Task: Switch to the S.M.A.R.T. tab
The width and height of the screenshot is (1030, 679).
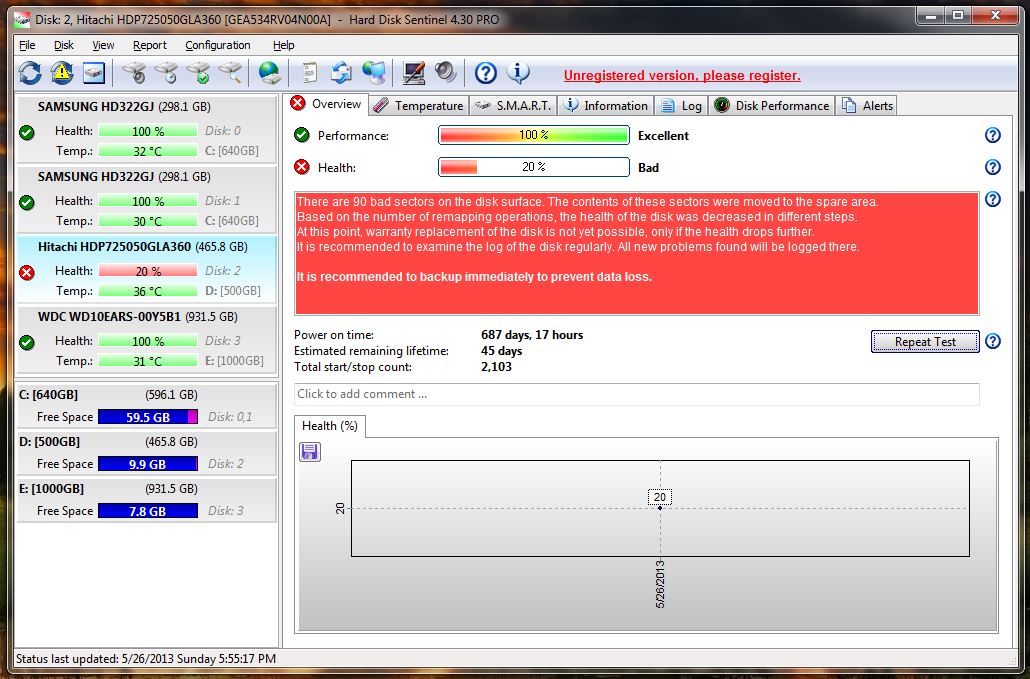Action: 513,106
